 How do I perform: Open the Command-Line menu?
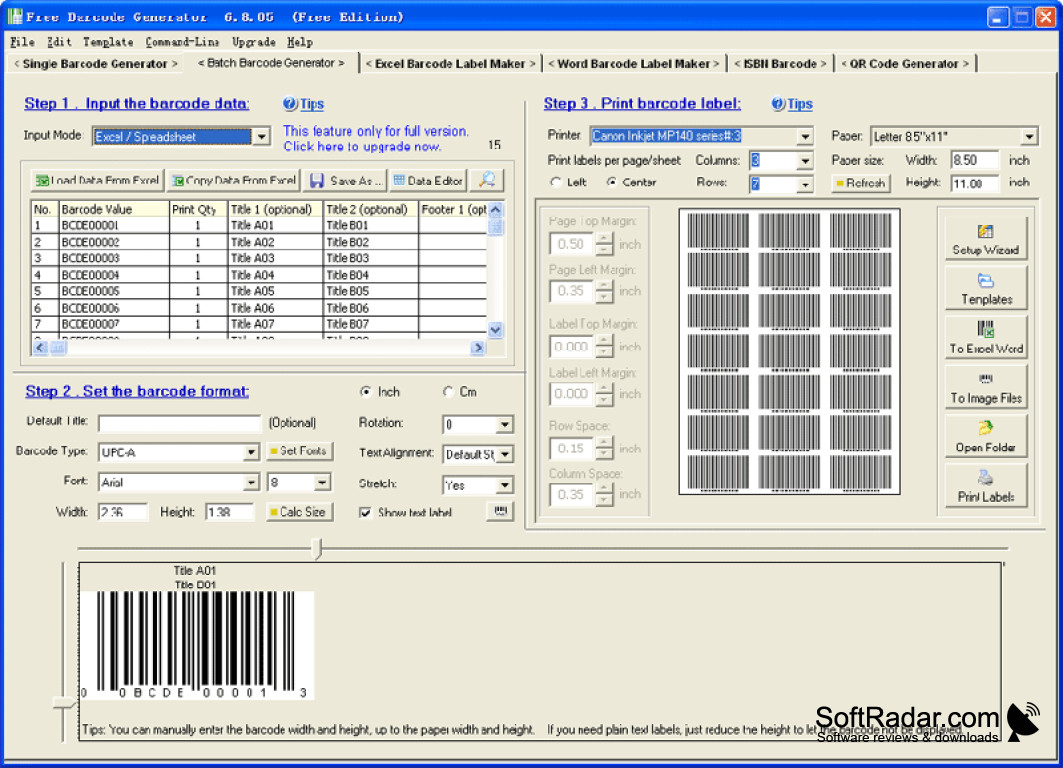click(x=182, y=42)
